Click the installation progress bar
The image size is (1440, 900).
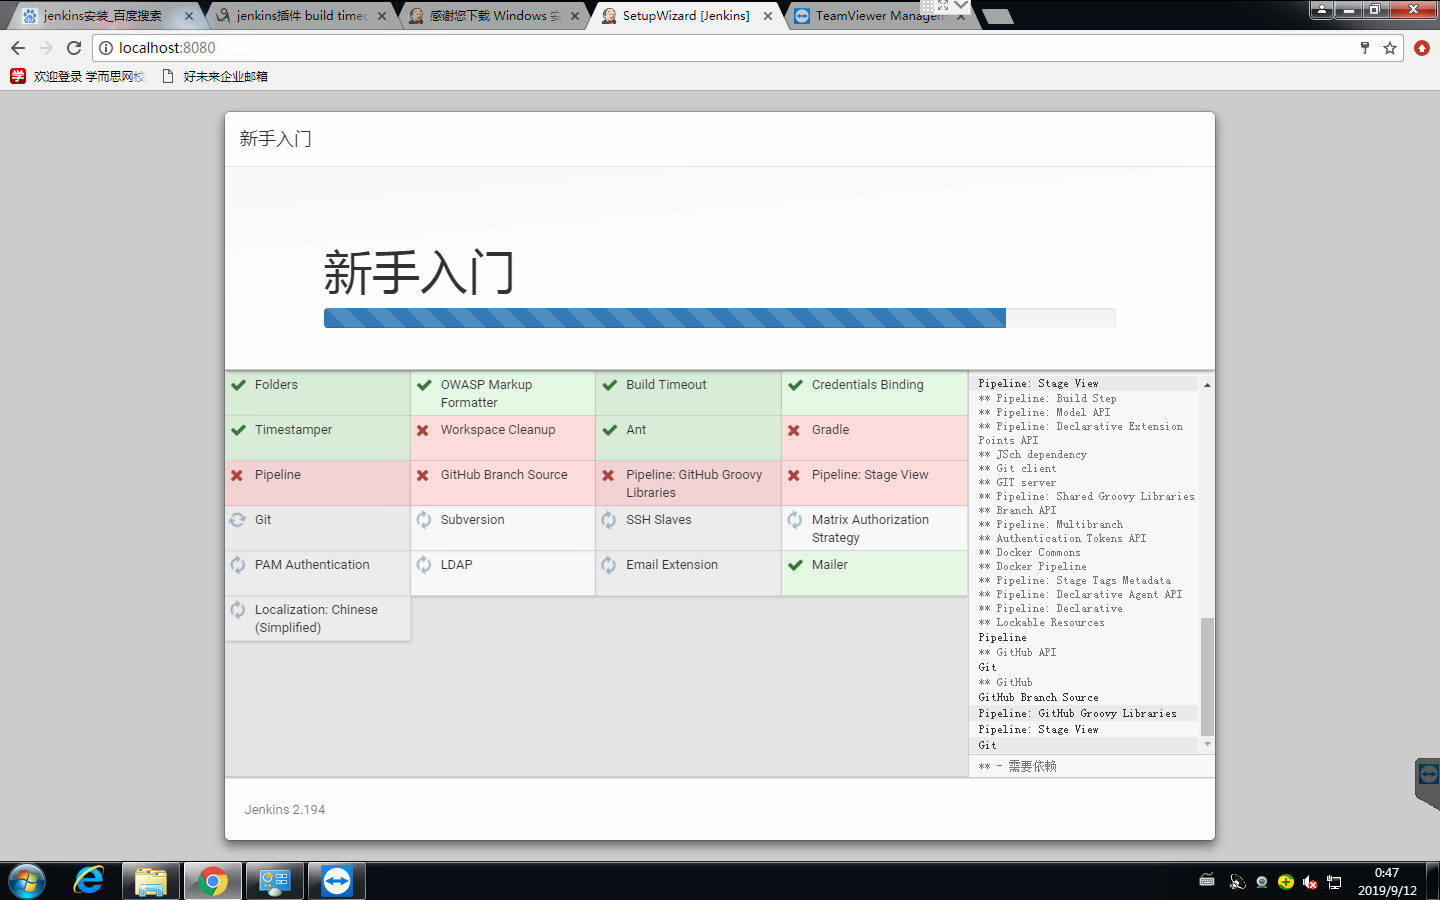click(720, 318)
